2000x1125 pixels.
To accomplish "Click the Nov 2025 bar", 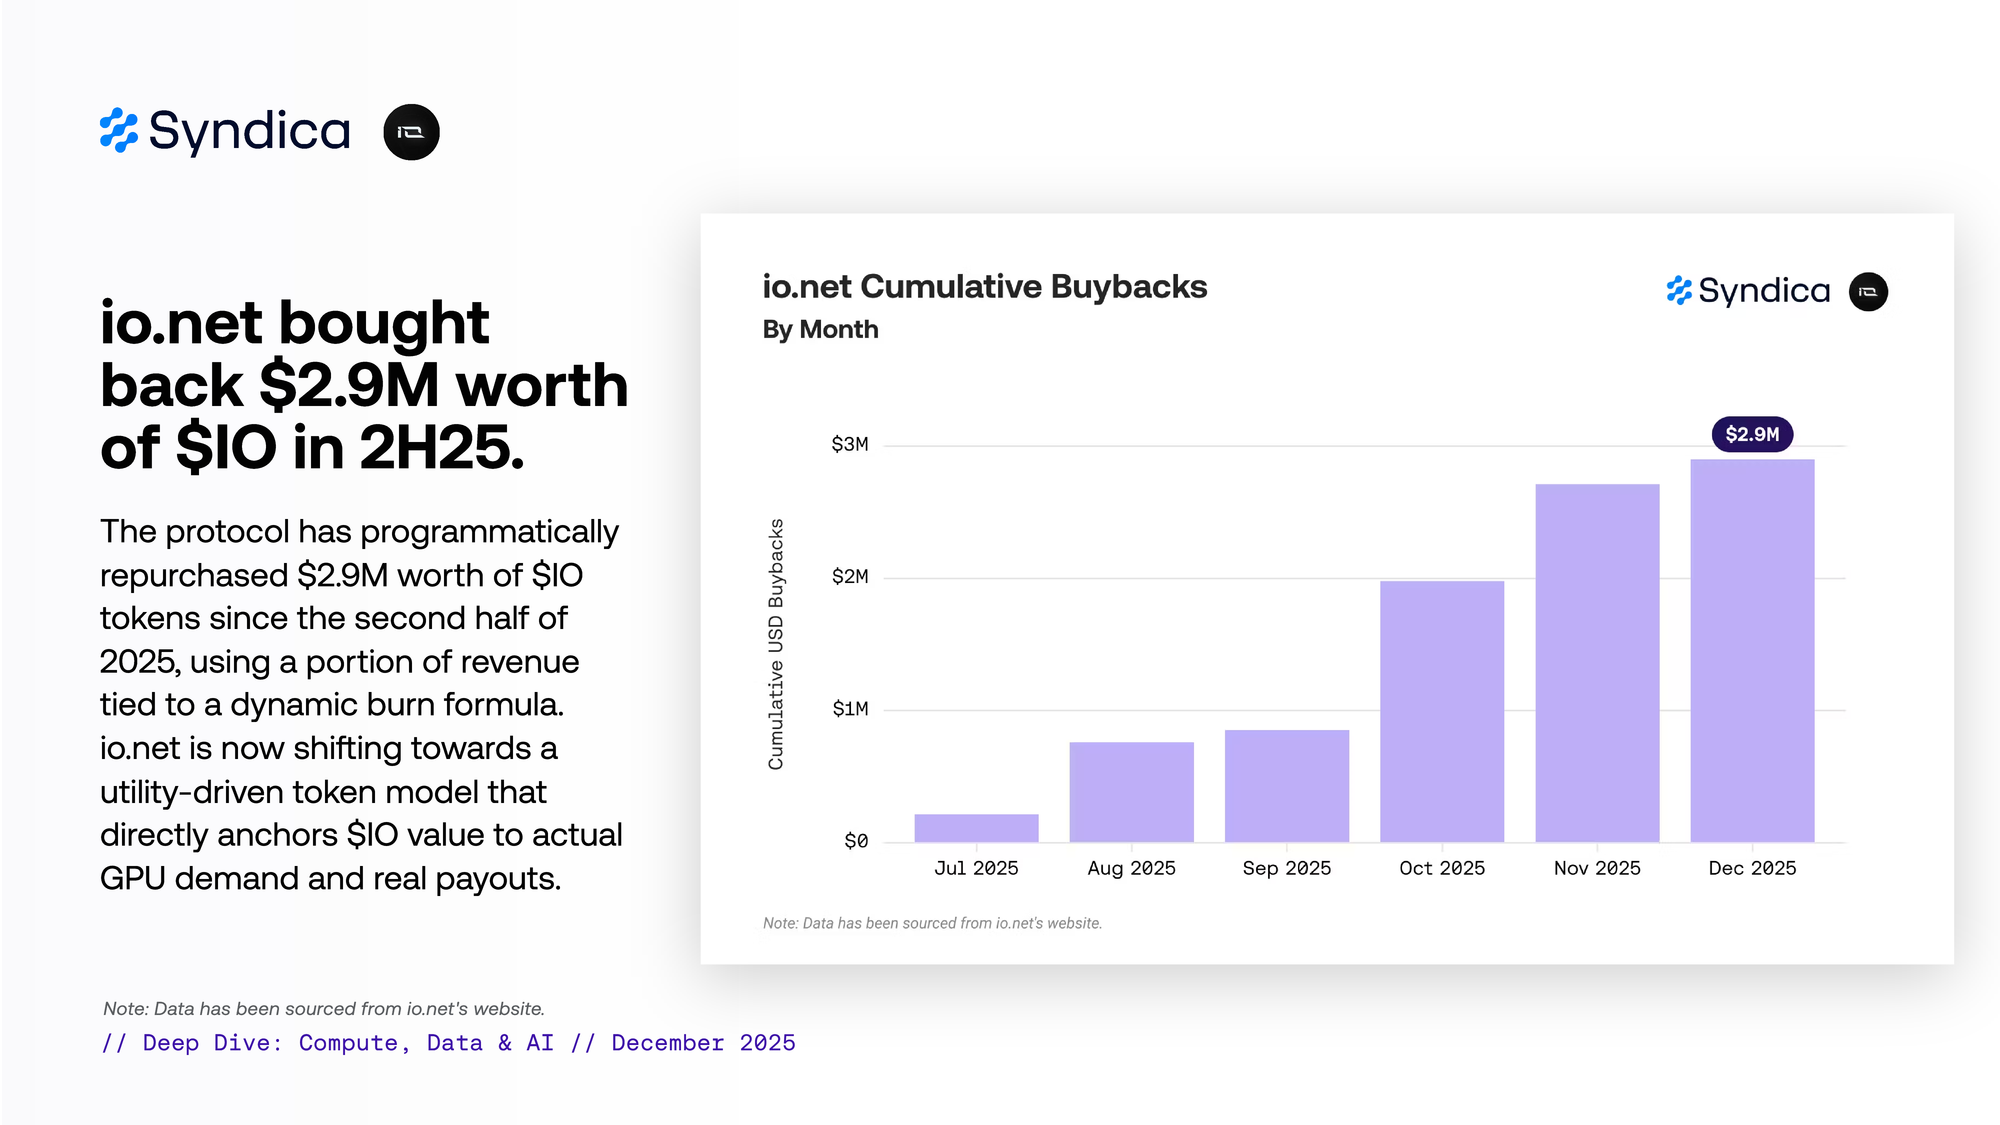I will (x=1597, y=662).
